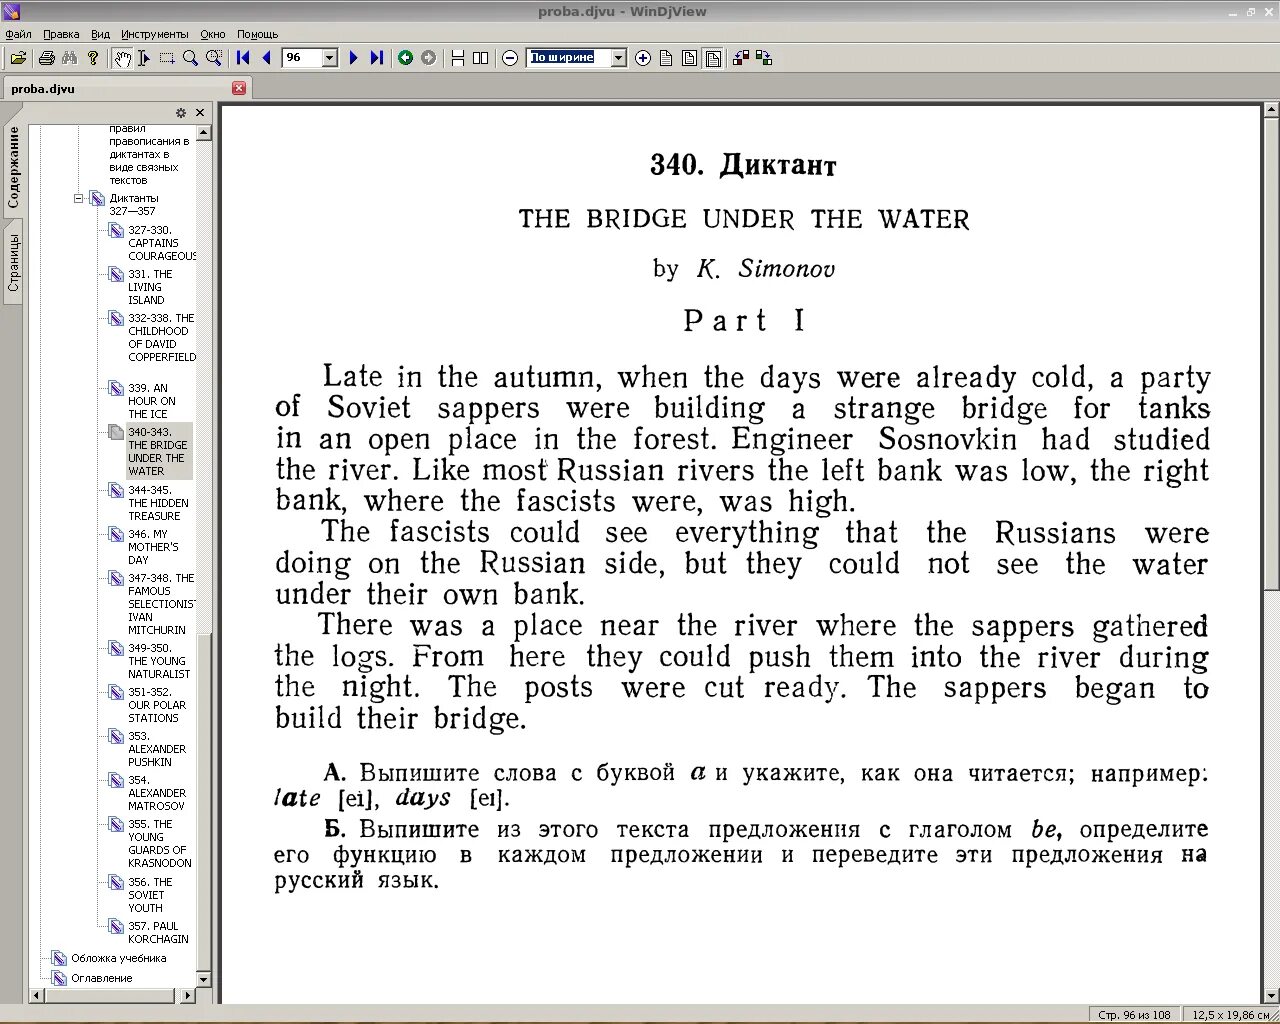Switch to facing pages layout
Screen dimensions: 1280x1024
[481, 58]
